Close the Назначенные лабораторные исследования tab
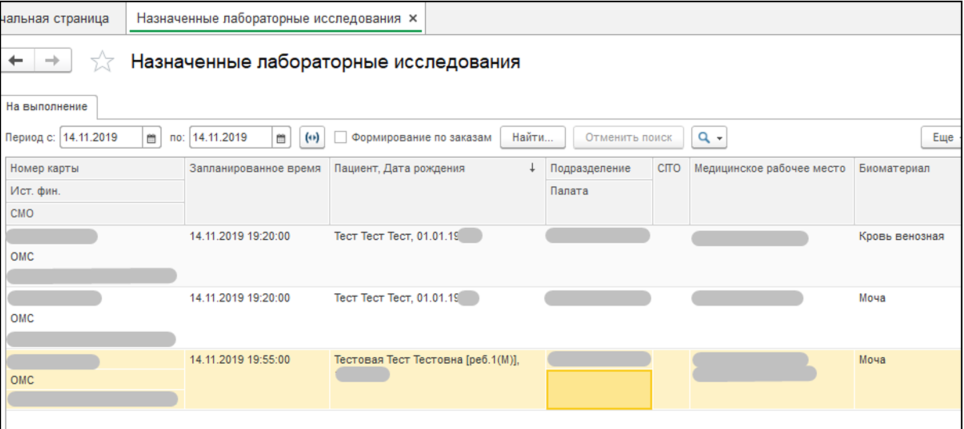Viewport: 964px width, 429px height. [x=414, y=19]
